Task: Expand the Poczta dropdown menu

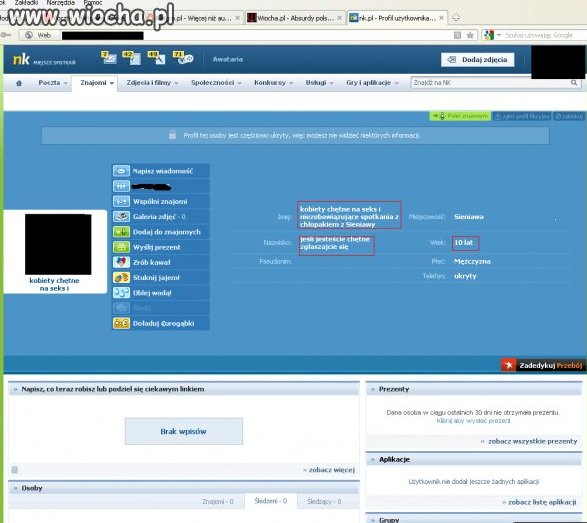Action: [x=53, y=83]
